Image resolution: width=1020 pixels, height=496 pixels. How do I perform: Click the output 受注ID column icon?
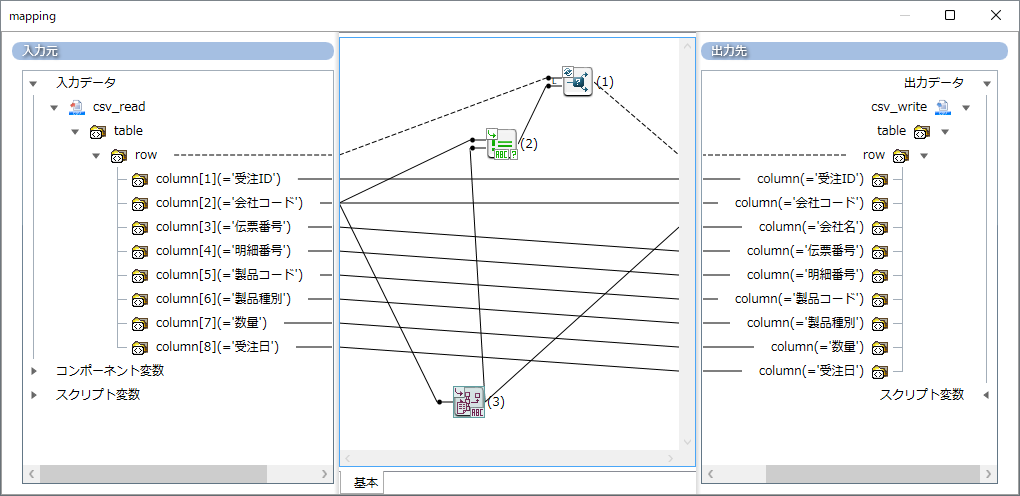coord(879,180)
